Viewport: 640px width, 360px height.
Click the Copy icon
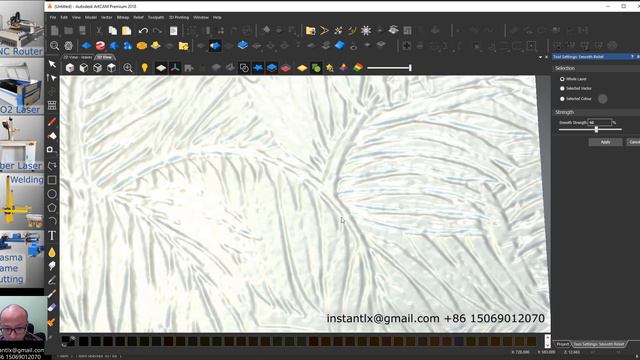pos(113,31)
